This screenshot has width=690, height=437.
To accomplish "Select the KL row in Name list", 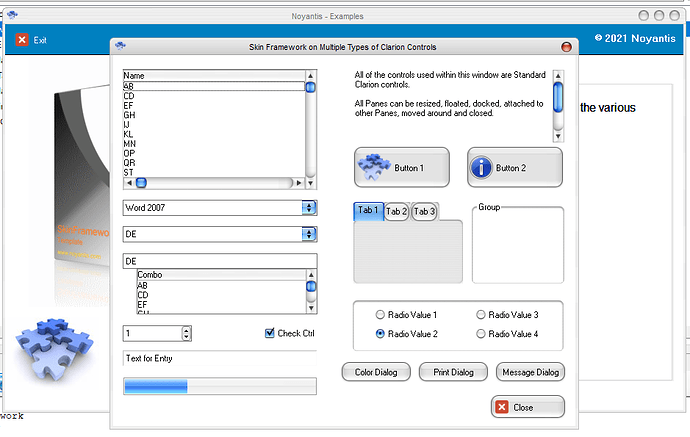I will pyautogui.click(x=214, y=134).
